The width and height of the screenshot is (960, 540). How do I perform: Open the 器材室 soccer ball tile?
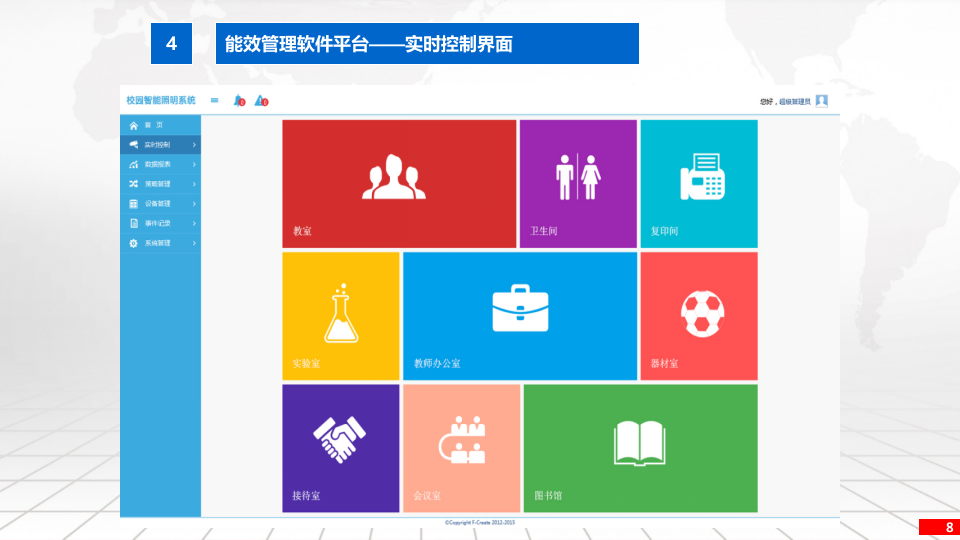(x=699, y=316)
